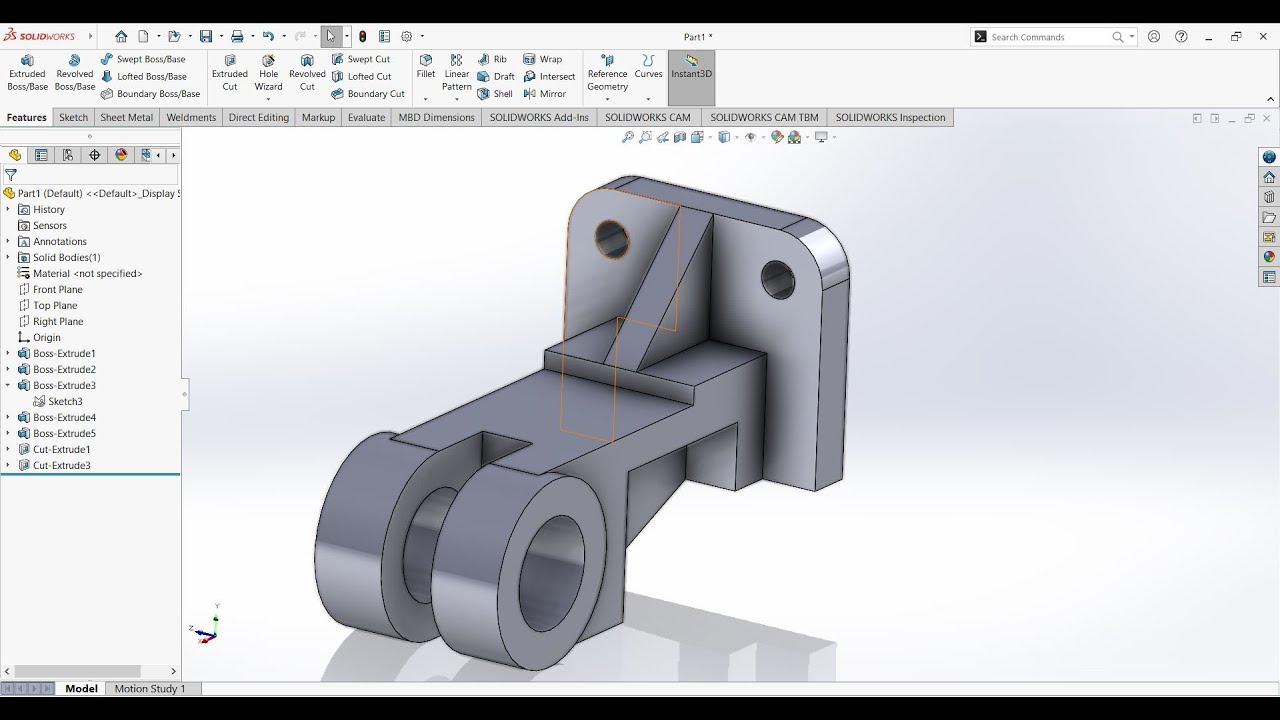Screen dimensions: 1280x720
Task: Select the Extruded Boss/Base tool
Action: pyautogui.click(x=27, y=73)
